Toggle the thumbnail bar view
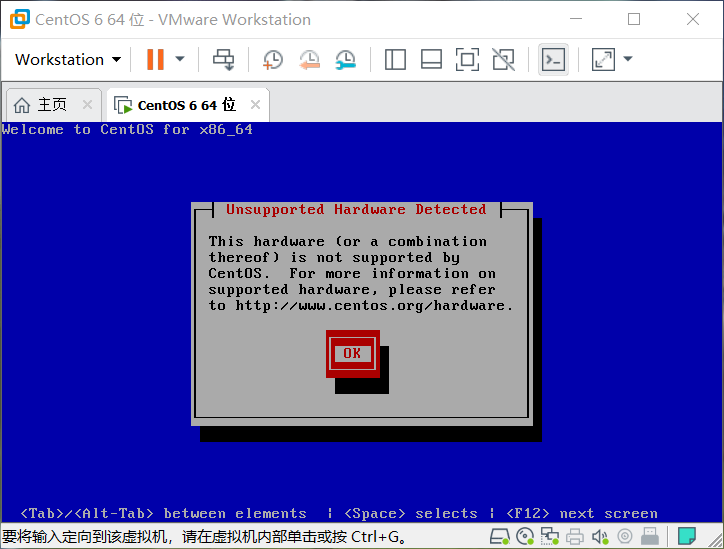Image resolution: width=724 pixels, height=549 pixels. pos(431,60)
